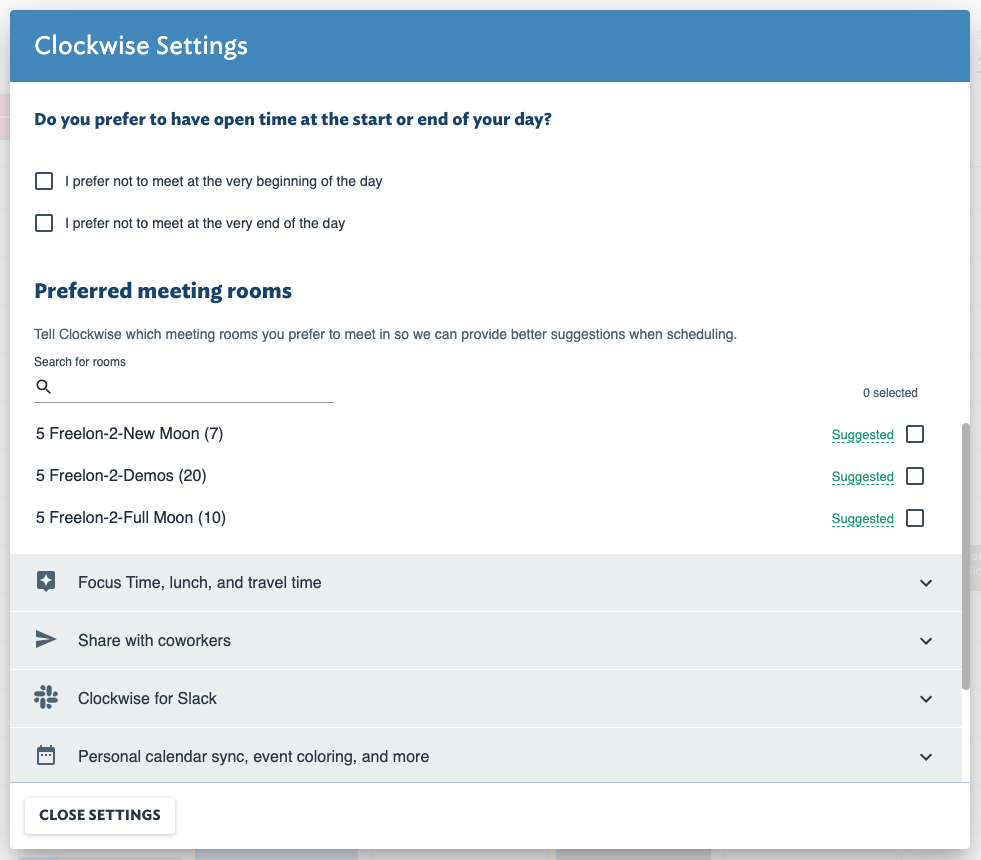The image size is (981, 860).
Task: Click the Suggested link for New Moon room
Action: pyautogui.click(x=862, y=435)
